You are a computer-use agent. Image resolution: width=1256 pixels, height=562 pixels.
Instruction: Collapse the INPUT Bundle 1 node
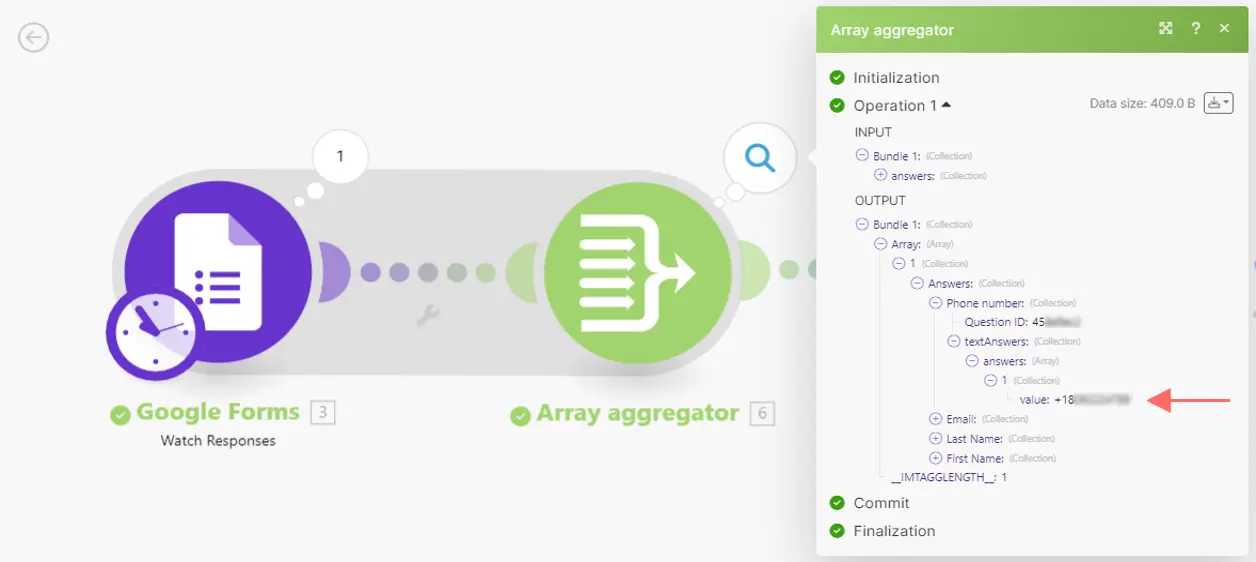[862, 156]
